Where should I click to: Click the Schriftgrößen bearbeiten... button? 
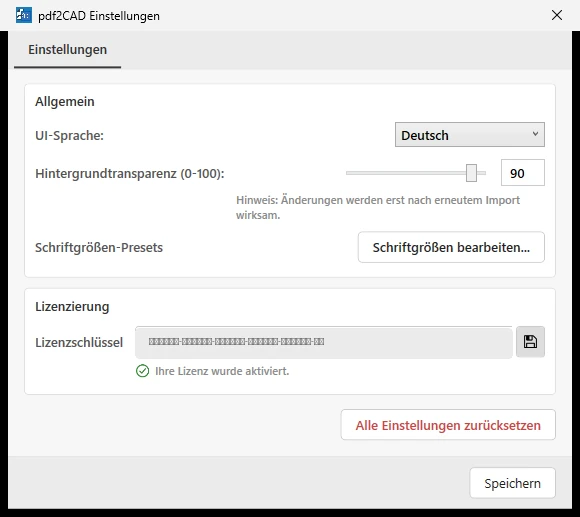point(451,247)
